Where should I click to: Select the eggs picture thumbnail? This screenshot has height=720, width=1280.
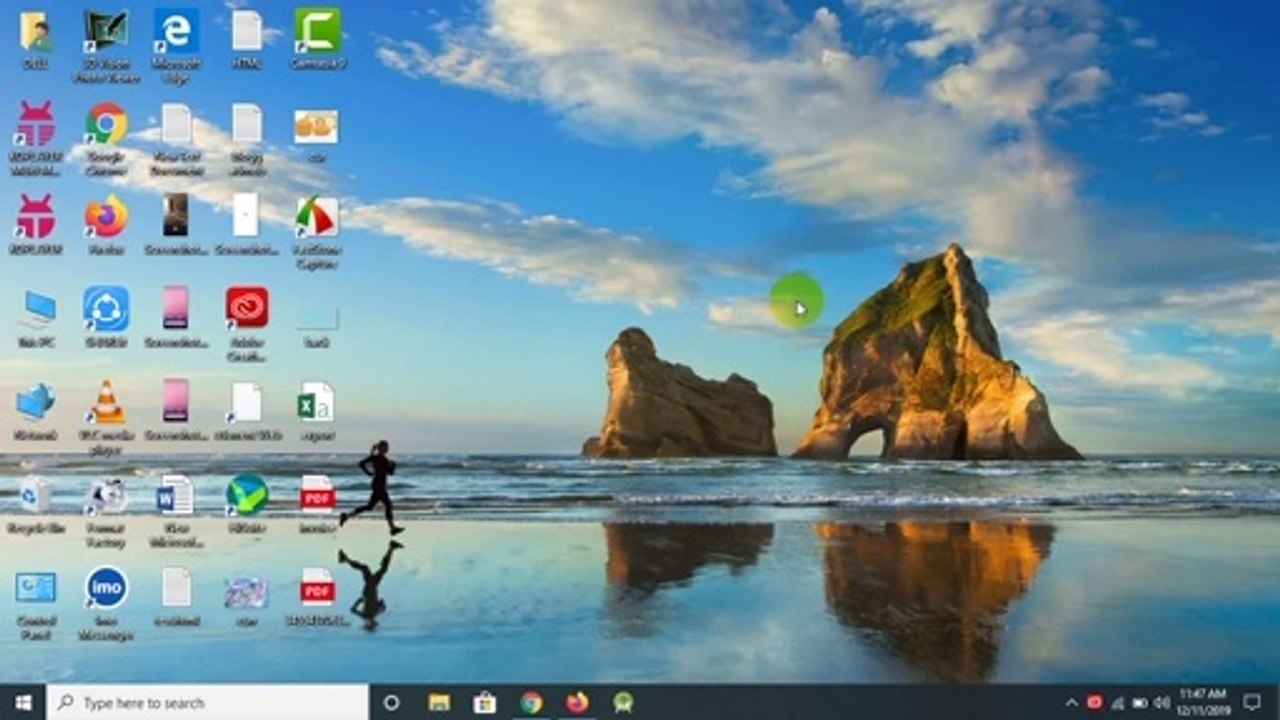(x=316, y=127)
